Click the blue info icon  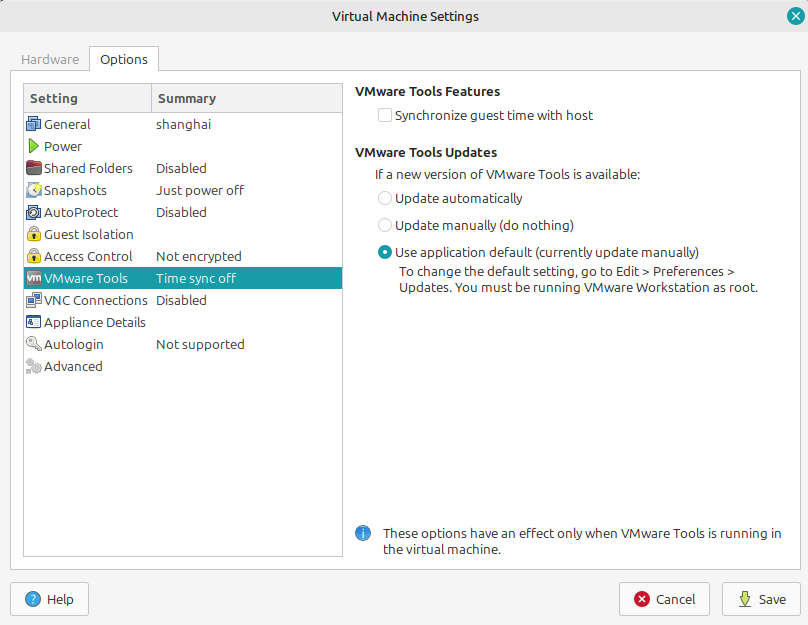pyautogui.click(x=363, y=533)
